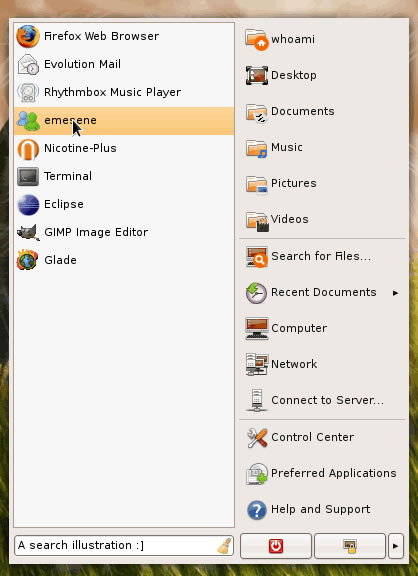Open Desktop folder icon
The image size is (418, 576).
click(257, 75)
